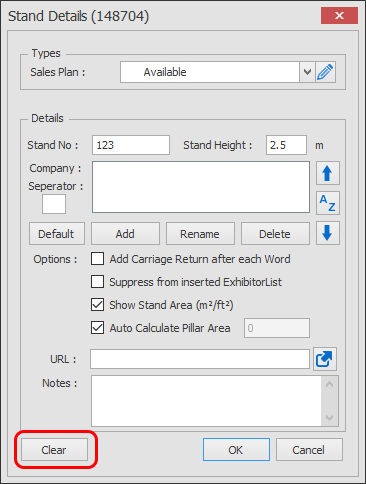Click inside the Notes text area
Screen dimensions: 366x484
coord(206,401)
